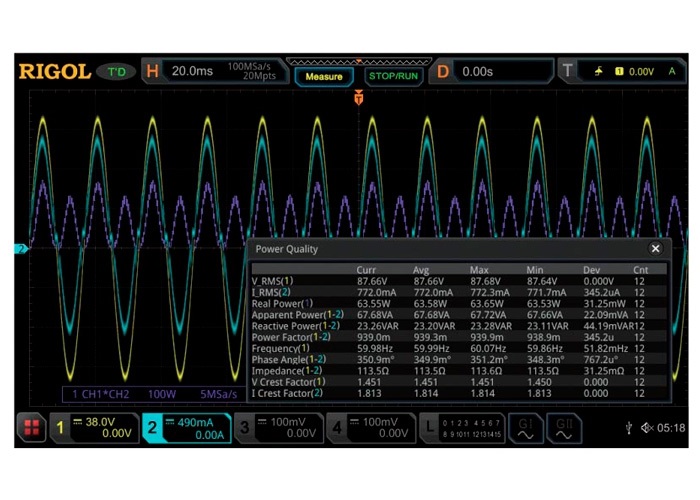This screenshot has height=500, width=700.
Task: Click the RIGOL logo
Action: coord(54,72)
